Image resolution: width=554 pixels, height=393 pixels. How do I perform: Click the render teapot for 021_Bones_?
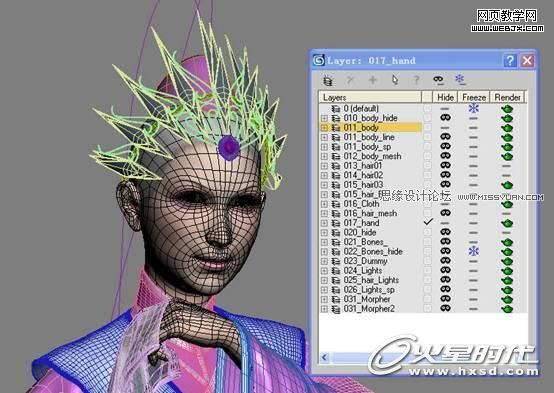point(507,242)
